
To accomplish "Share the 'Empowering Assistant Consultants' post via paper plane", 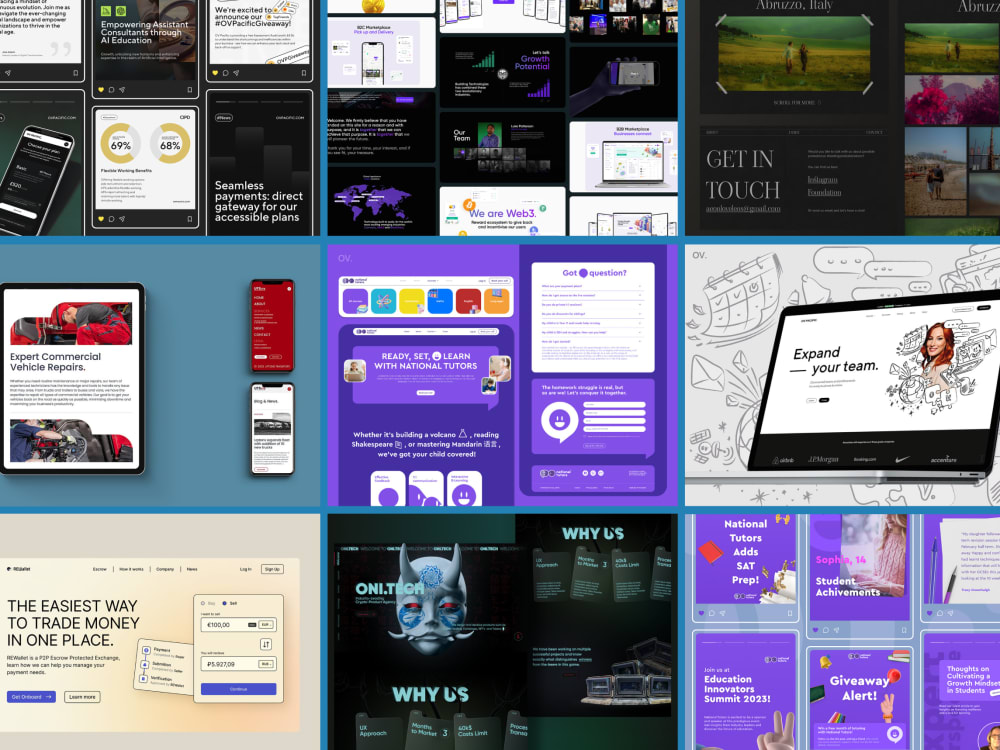I will (122, 90).
